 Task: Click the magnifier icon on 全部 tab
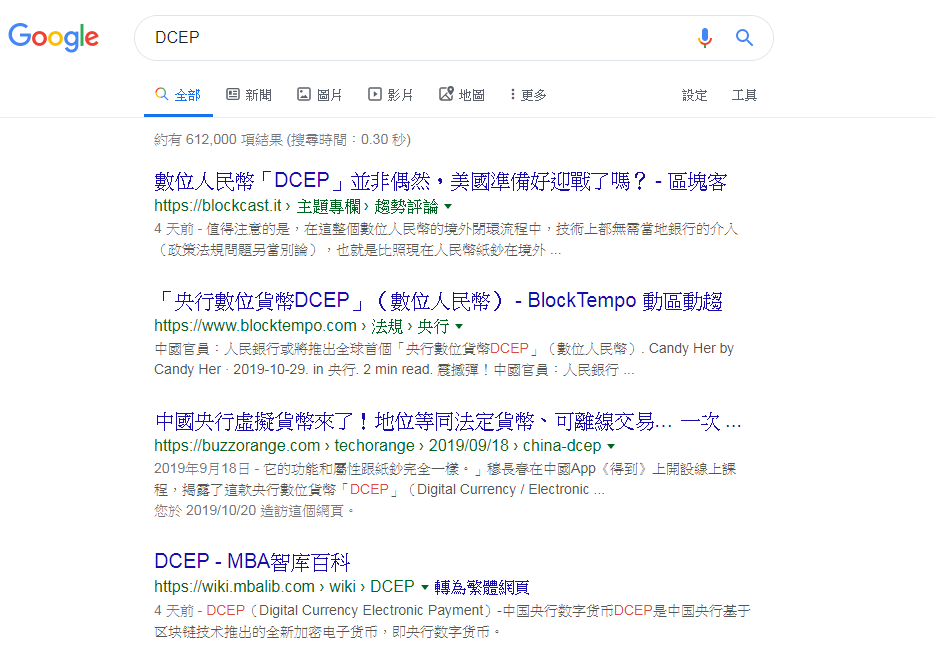[161, 94]
